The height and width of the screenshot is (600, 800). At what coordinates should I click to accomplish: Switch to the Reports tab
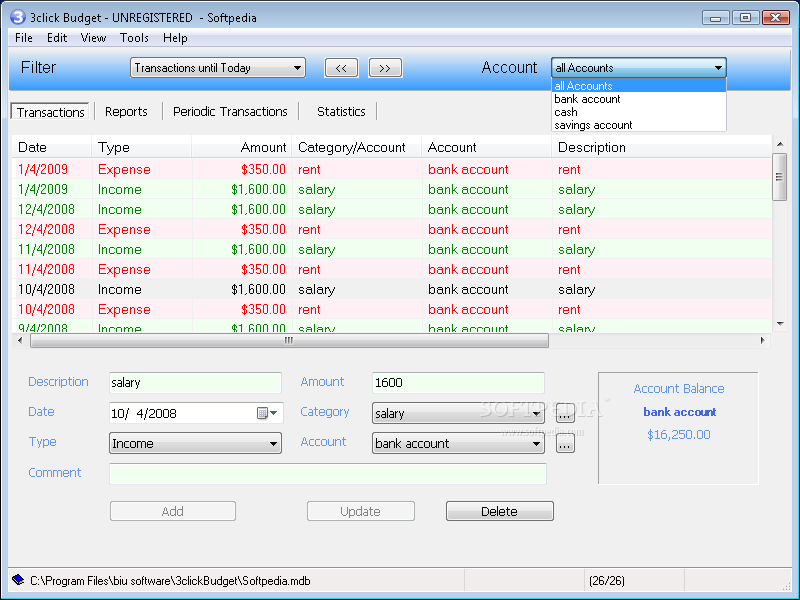click(126, 111)
